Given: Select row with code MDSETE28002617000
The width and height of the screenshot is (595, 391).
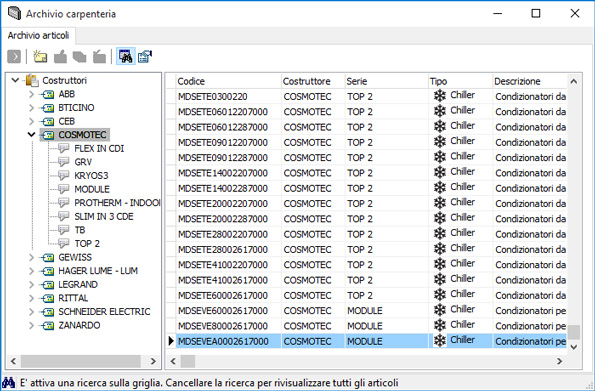Looking at the screenshot, I should click(x=366, y=249).
